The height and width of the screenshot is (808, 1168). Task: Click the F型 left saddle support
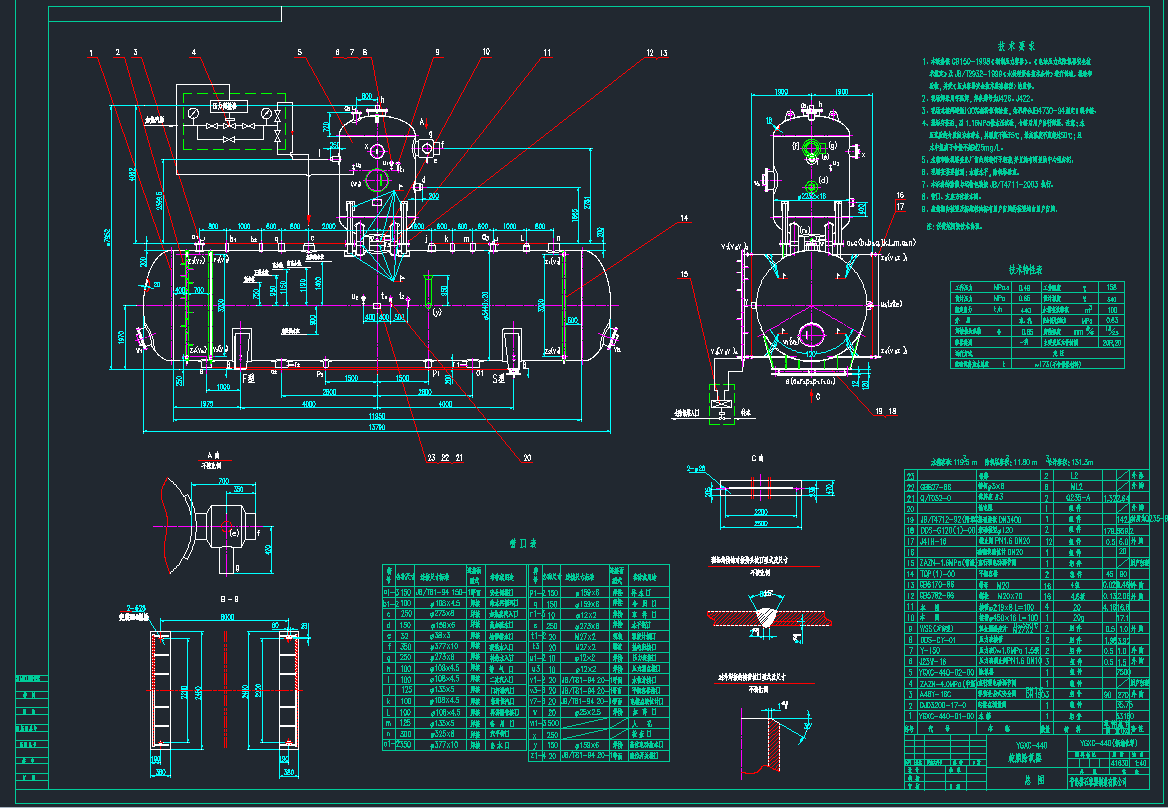pyautogui.click(x=241, y=352)
